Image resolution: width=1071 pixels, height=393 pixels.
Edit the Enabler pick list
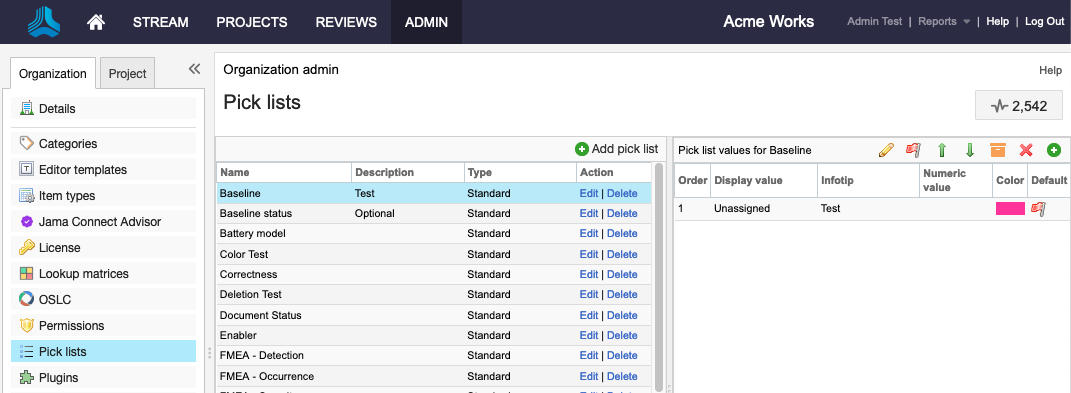coord(589,336)
